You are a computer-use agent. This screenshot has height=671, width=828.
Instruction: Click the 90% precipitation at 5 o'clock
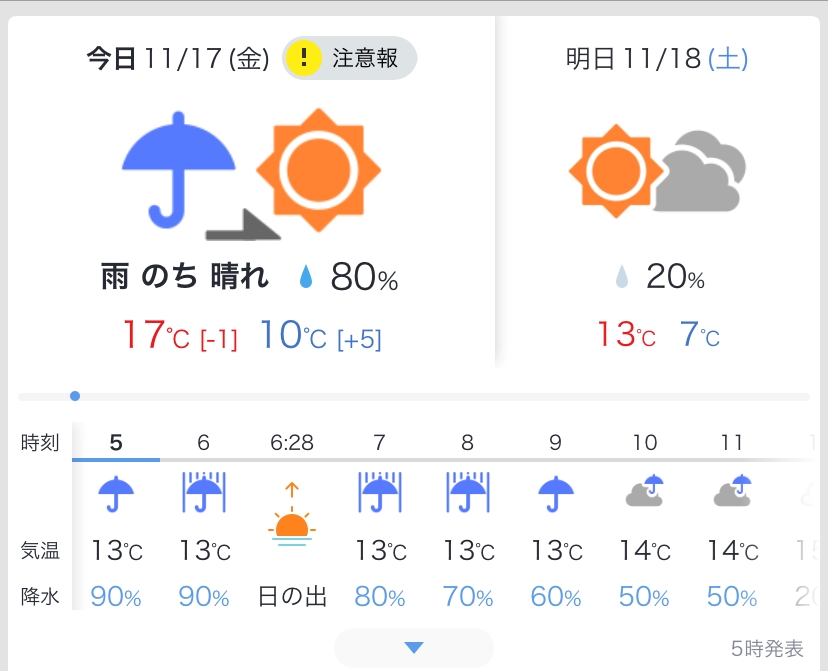point(116,597)
